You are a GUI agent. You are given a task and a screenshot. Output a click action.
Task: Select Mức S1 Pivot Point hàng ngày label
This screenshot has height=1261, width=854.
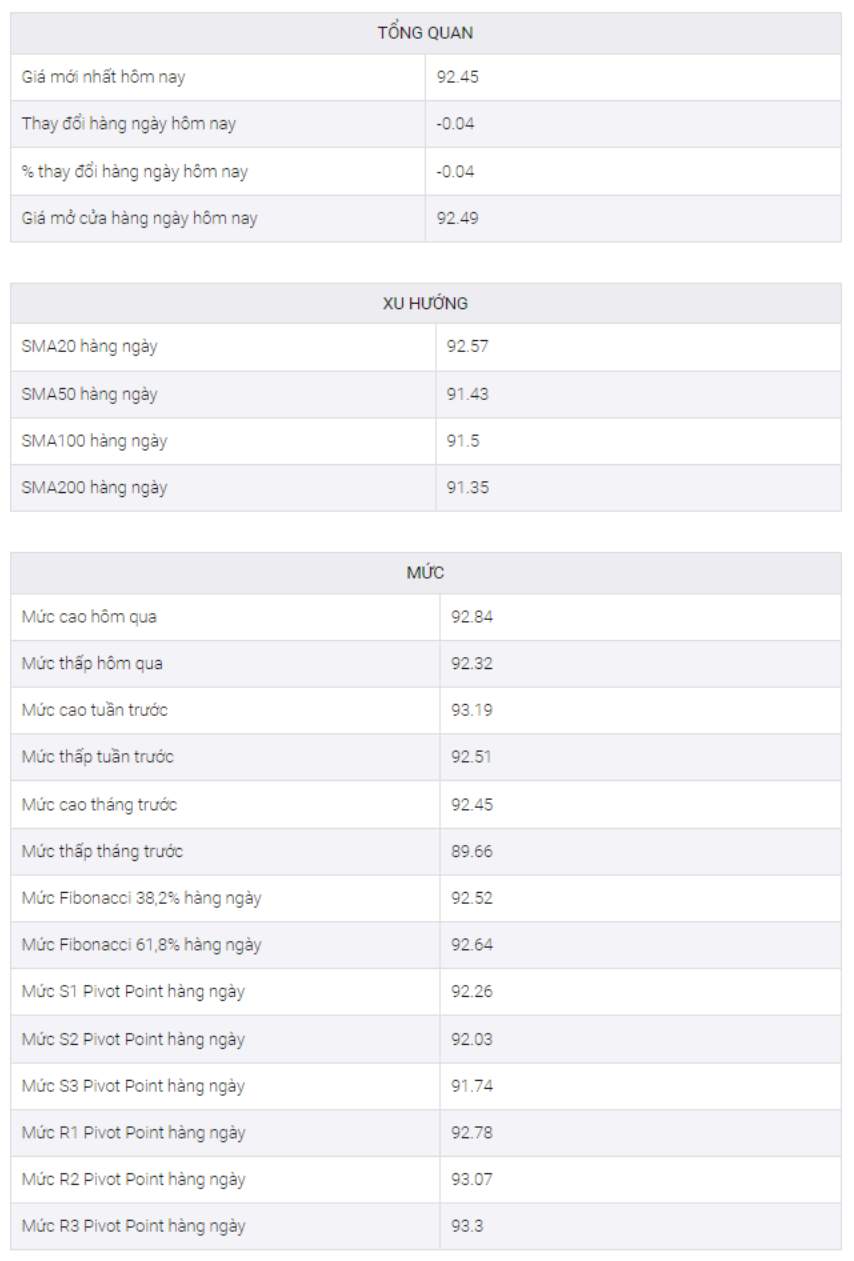133,992
